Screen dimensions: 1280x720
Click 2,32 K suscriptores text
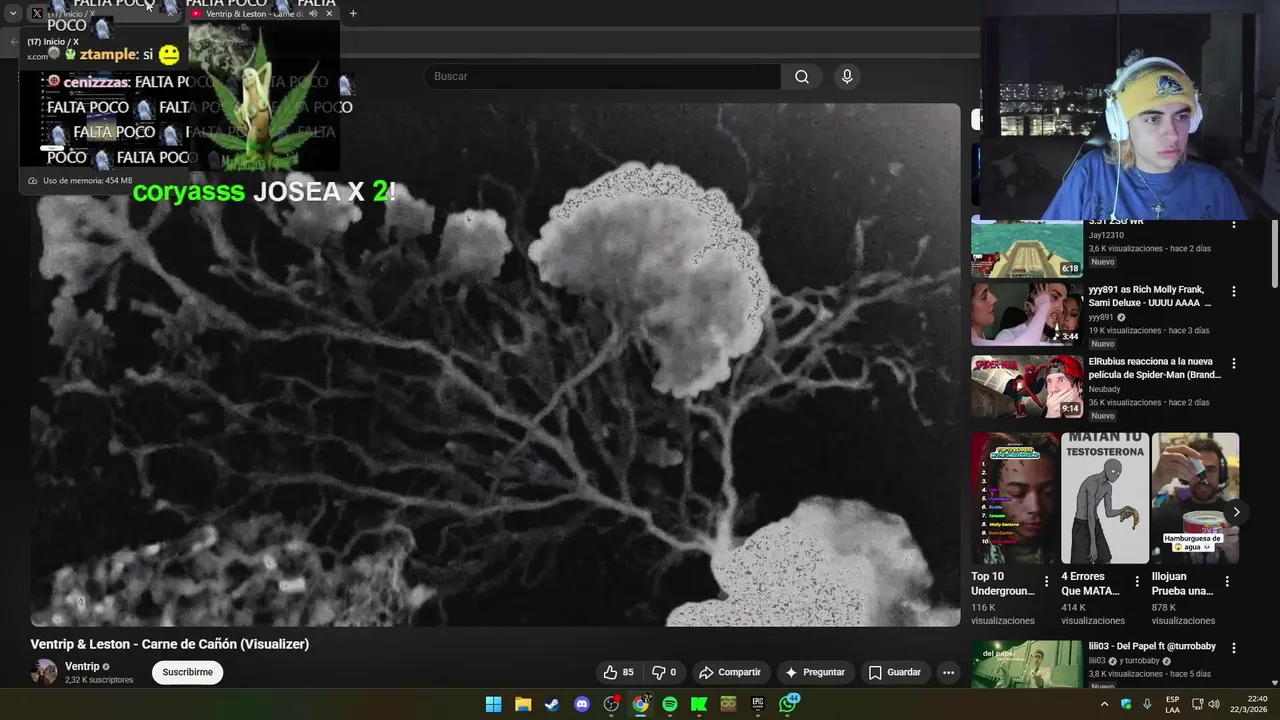(99, 680)
